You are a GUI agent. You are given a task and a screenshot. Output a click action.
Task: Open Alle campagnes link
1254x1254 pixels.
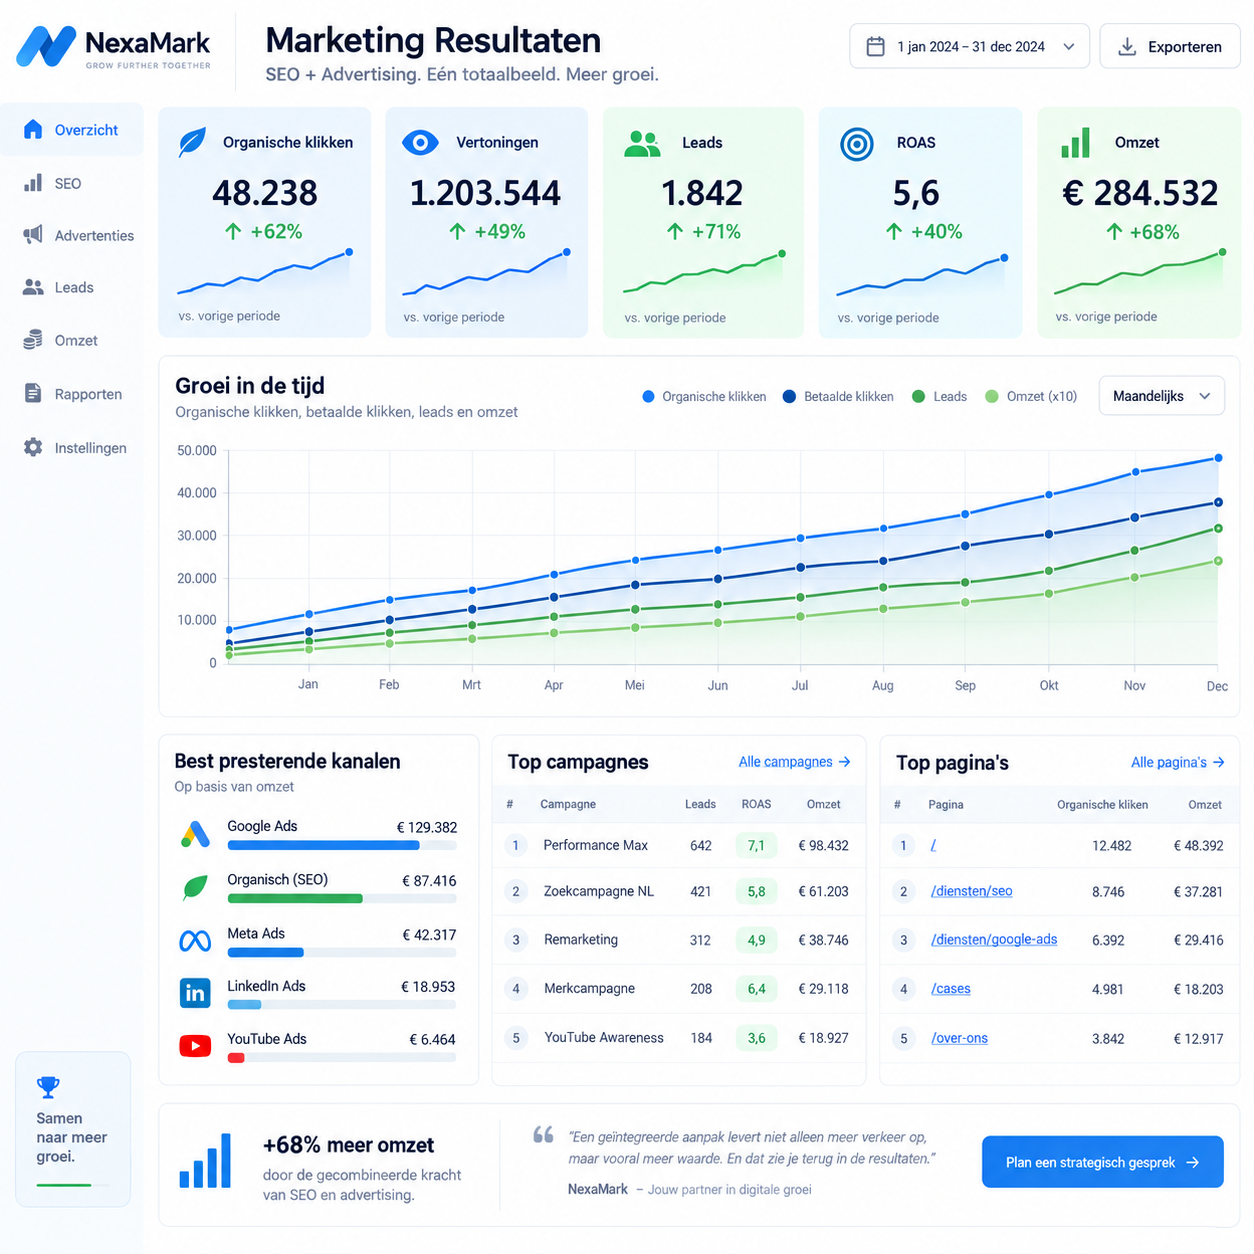click(x=794, y=762)
